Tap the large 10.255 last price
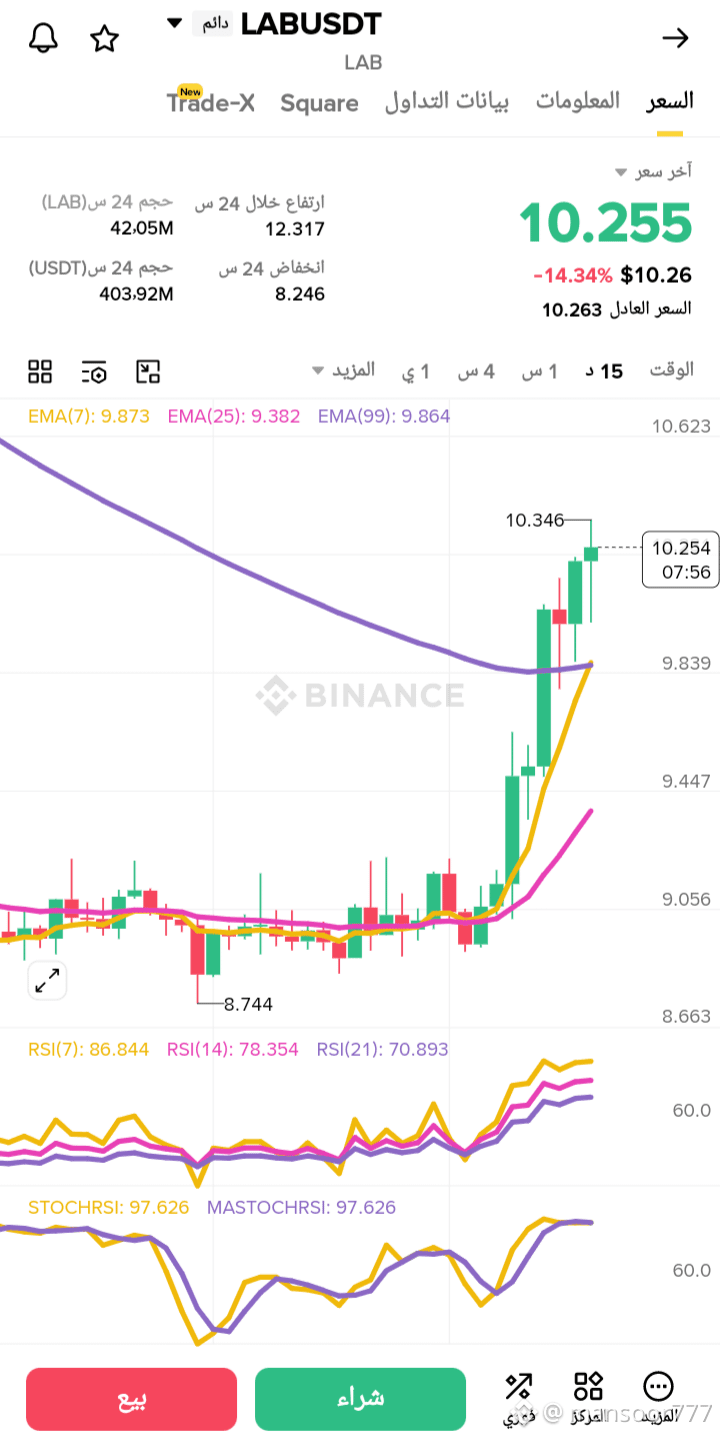The image size is (720, 1438). (606, 222)
